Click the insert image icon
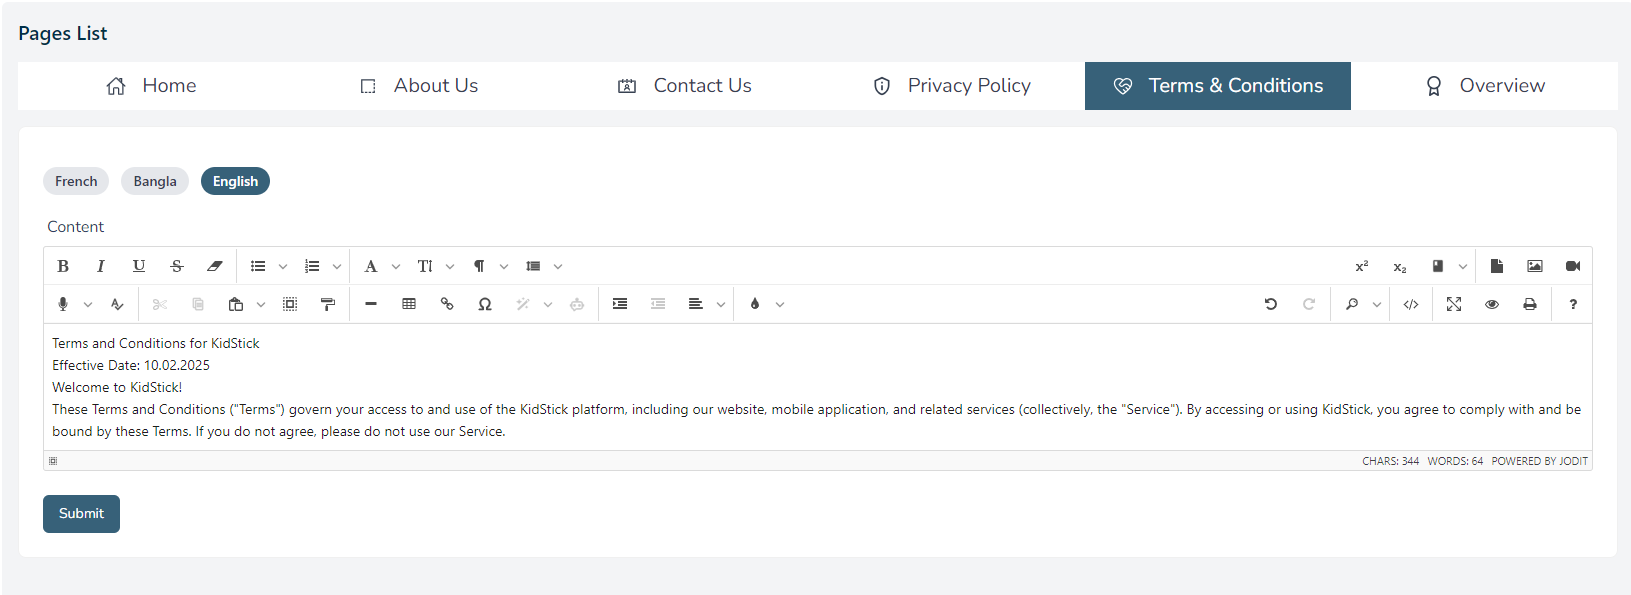Viewport: 1631px width, 595px height. 1535,266
